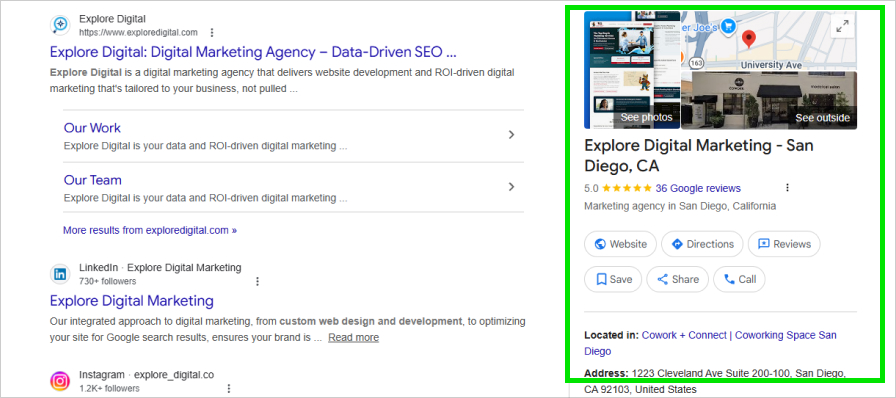Open the Our Work sitelink chevron

pyautogui.click(x=511, y=135)
